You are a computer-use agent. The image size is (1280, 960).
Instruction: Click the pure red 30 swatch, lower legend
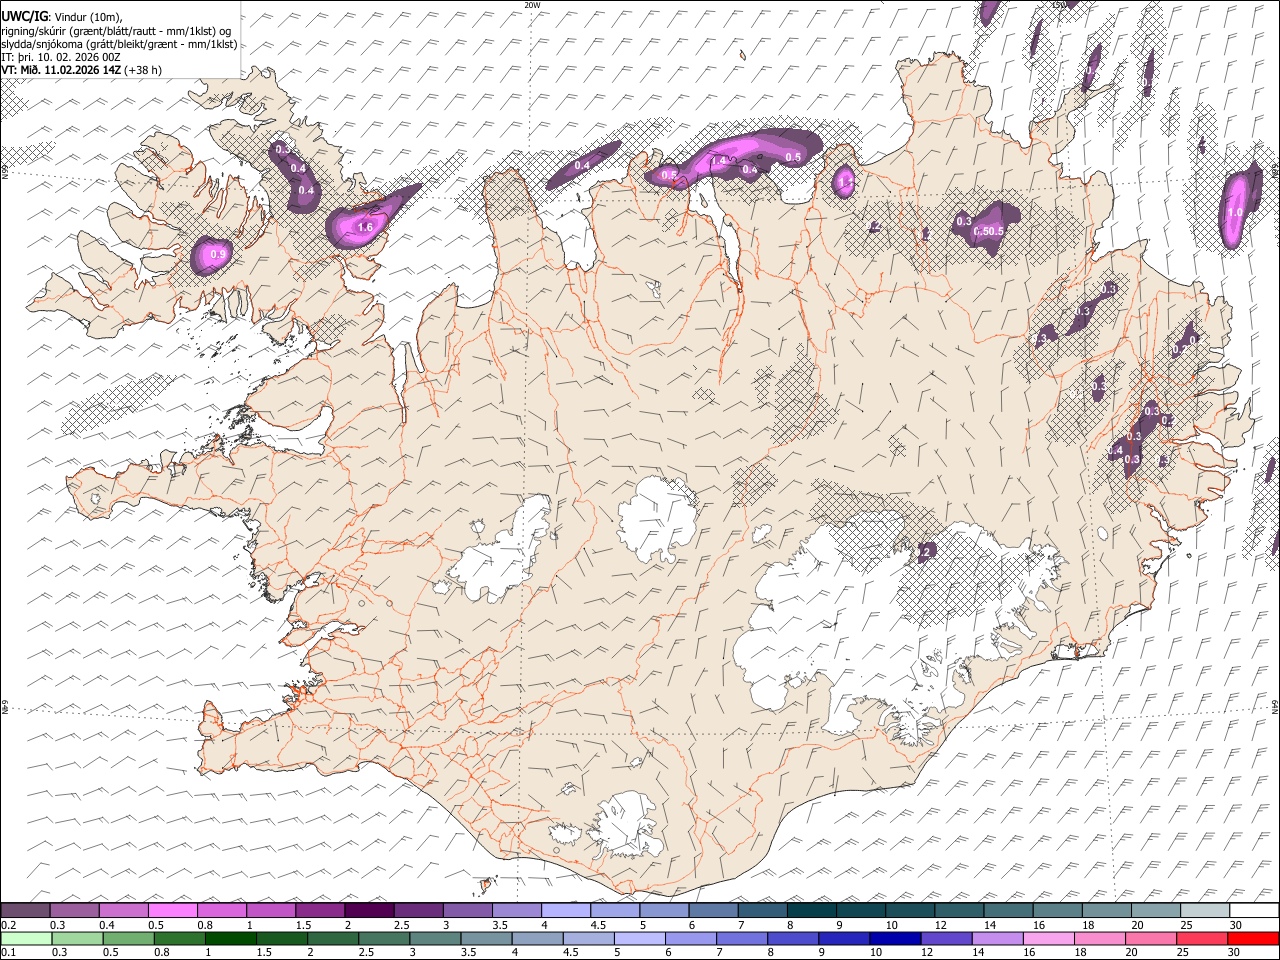point(1254,938)
